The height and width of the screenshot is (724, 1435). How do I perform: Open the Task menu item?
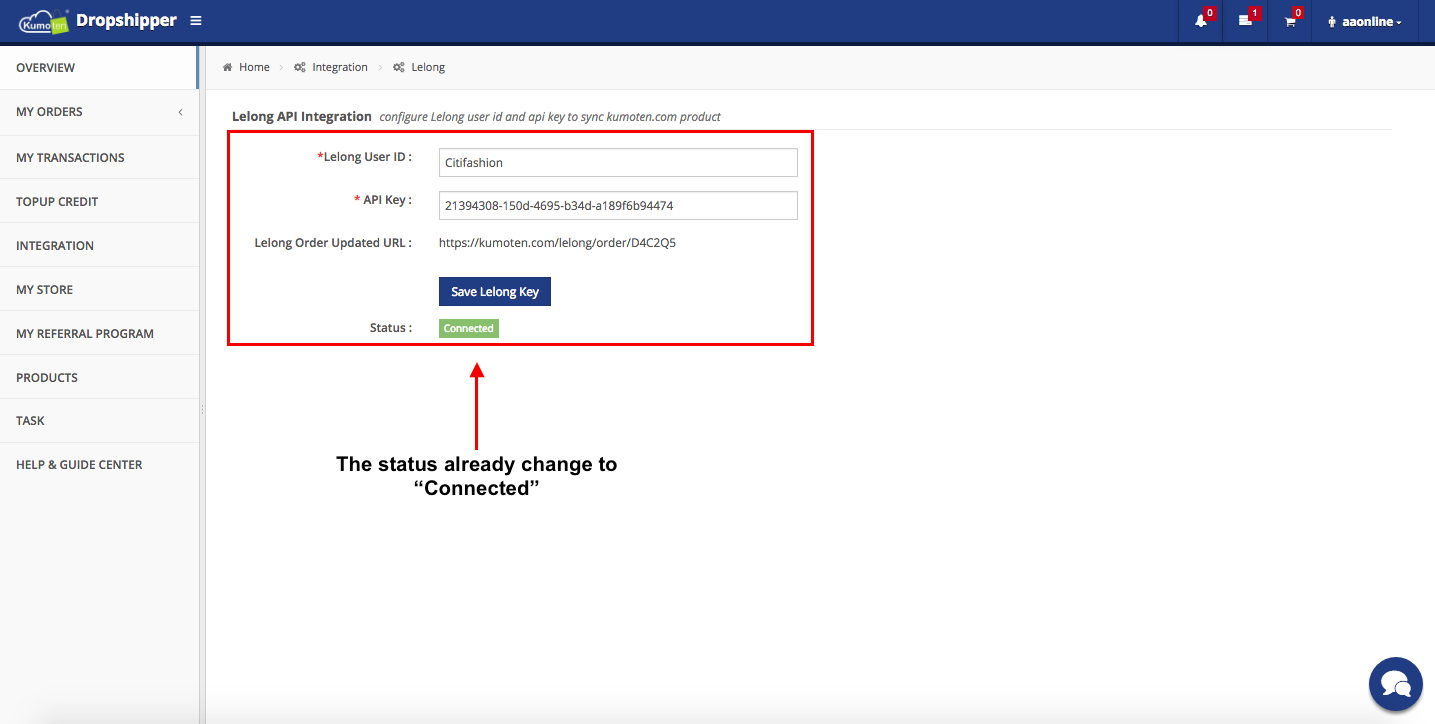coord(99,420)
